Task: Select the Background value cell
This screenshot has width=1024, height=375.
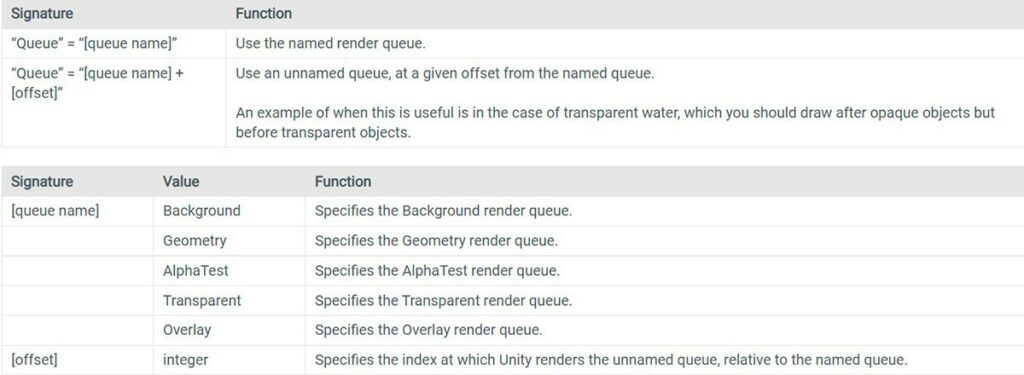Action: pos(229,212)
